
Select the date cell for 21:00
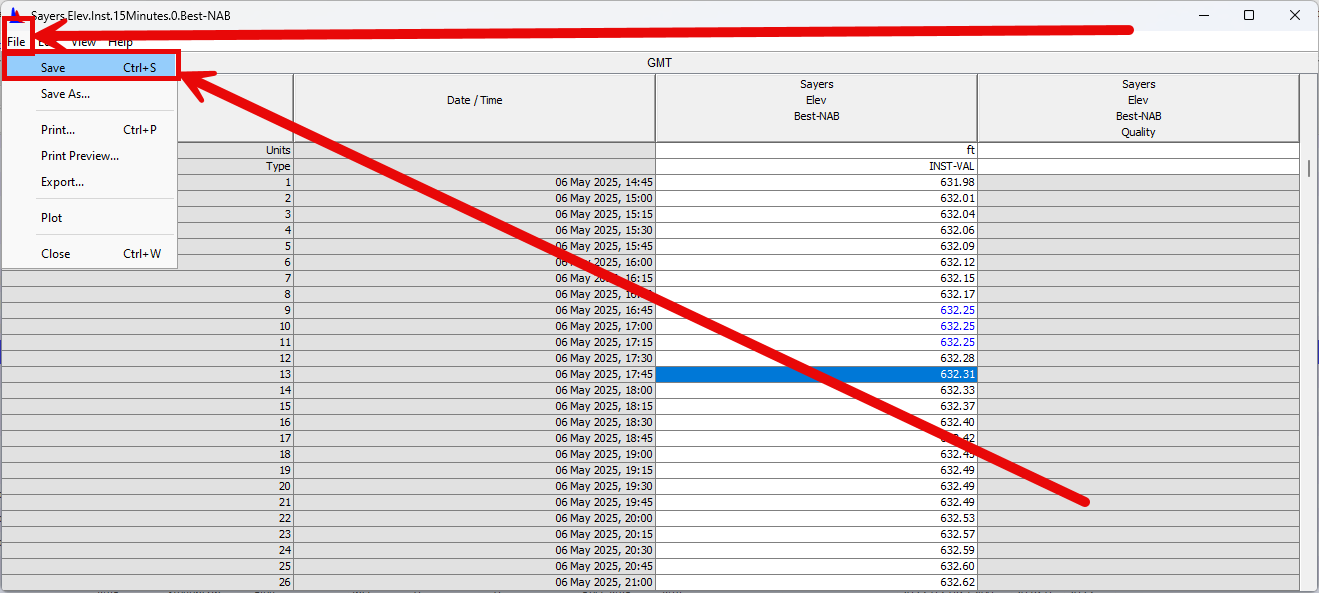click(x=474, y=582)
